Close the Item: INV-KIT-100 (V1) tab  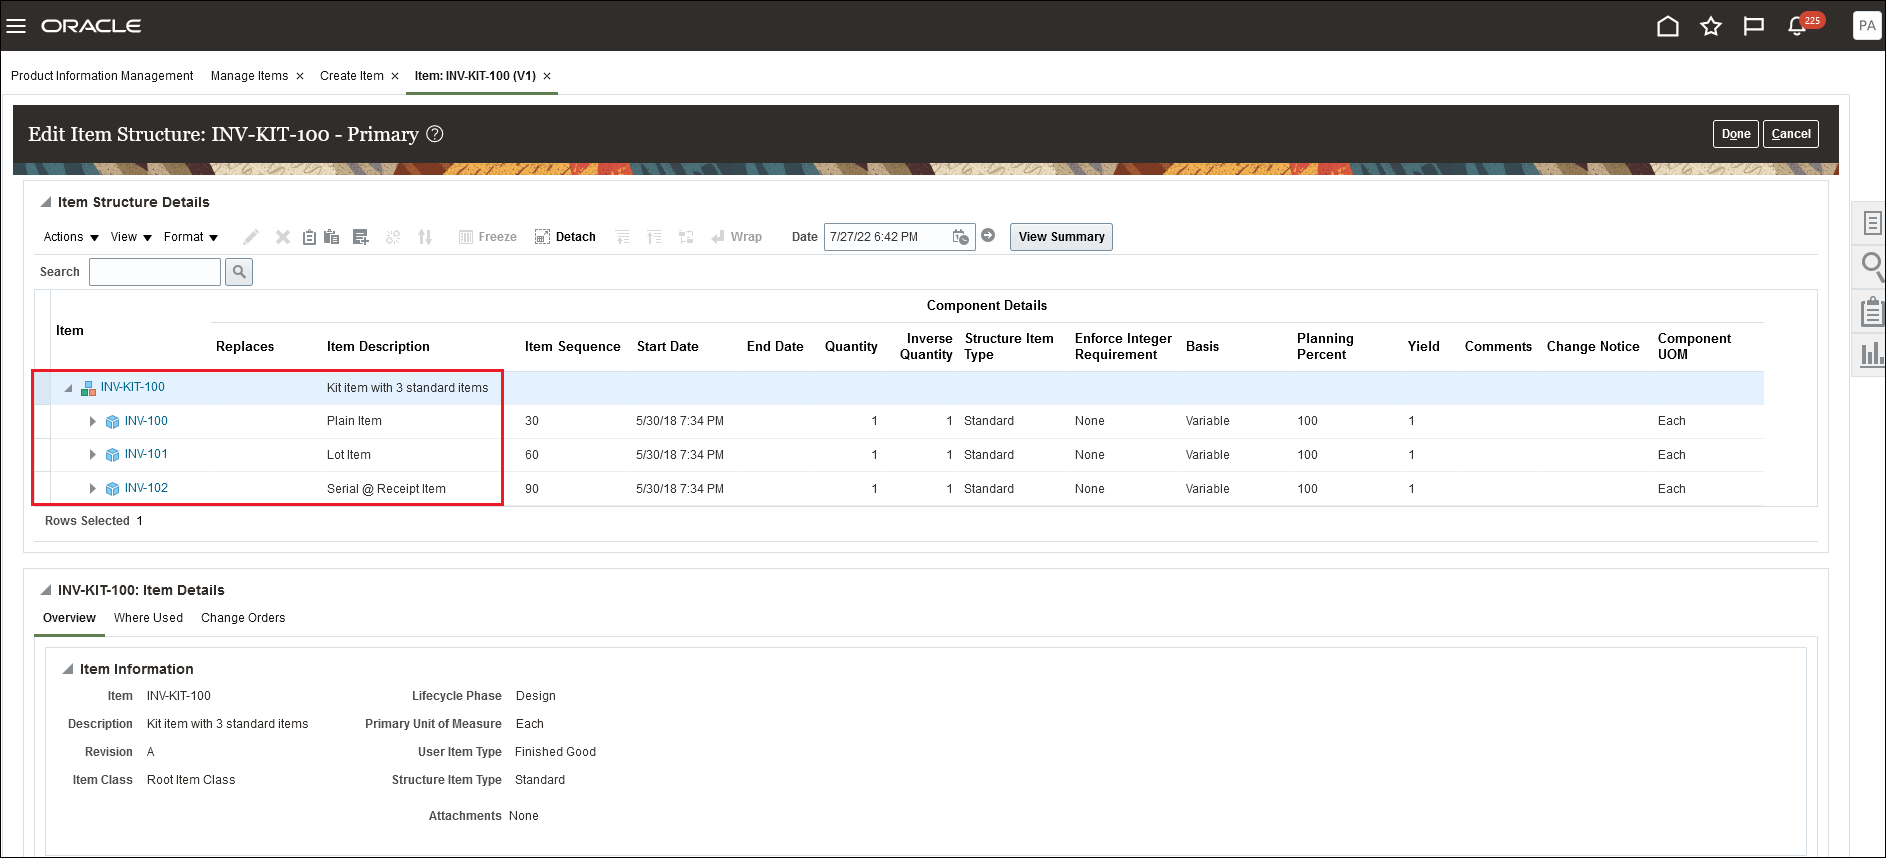(547, 76)
